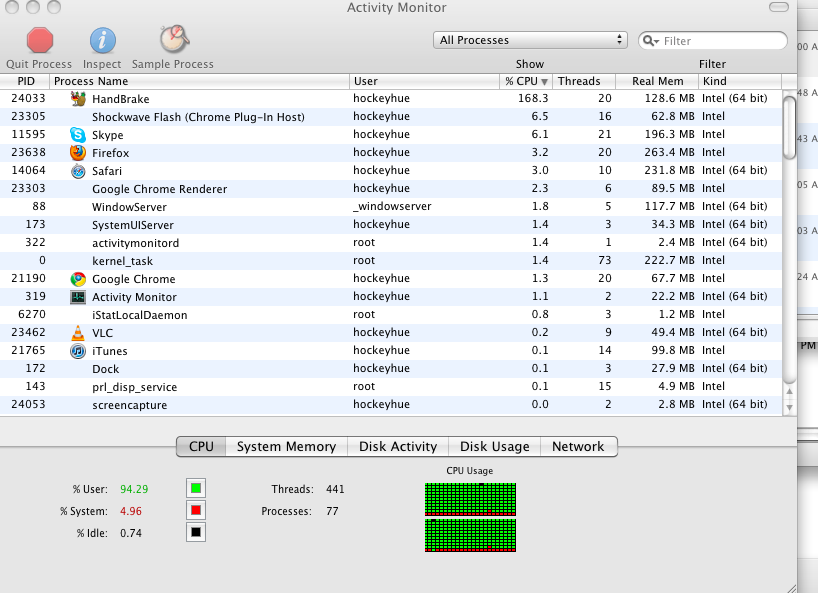Screen dimensions: 818x593
Task: Select the iStatLocalDaemon process row
Action: (391, 314)
